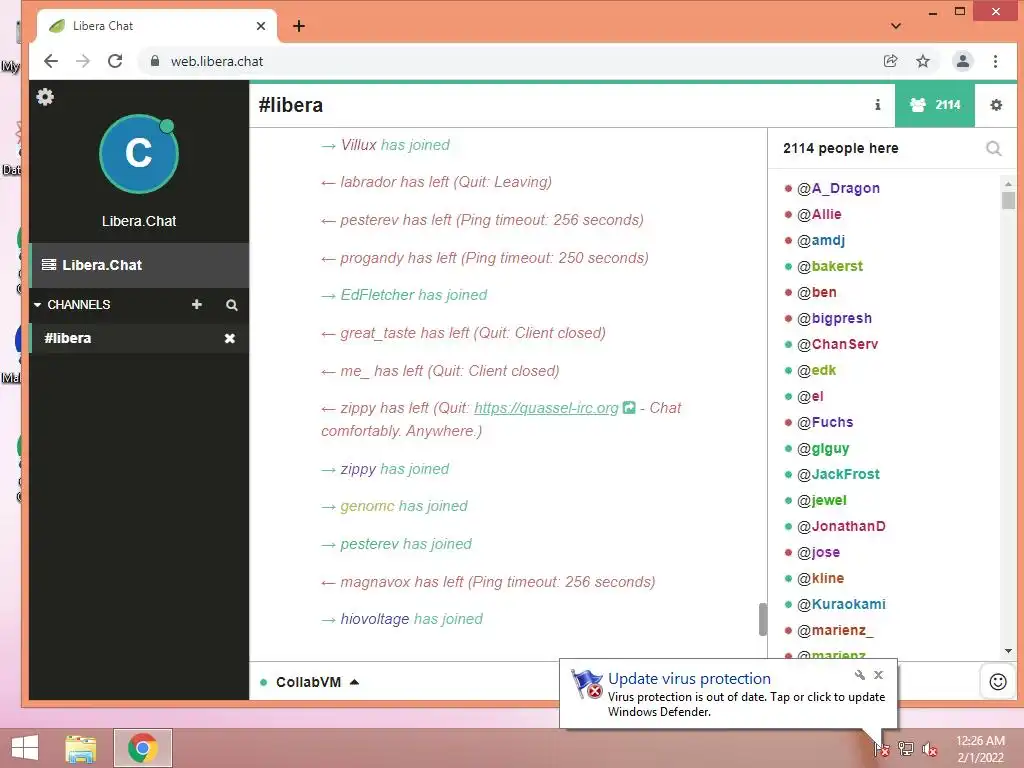Click user list scrollbar up arrow
The width and height of the screenshot is (1024, 768).
point(1008,184)
